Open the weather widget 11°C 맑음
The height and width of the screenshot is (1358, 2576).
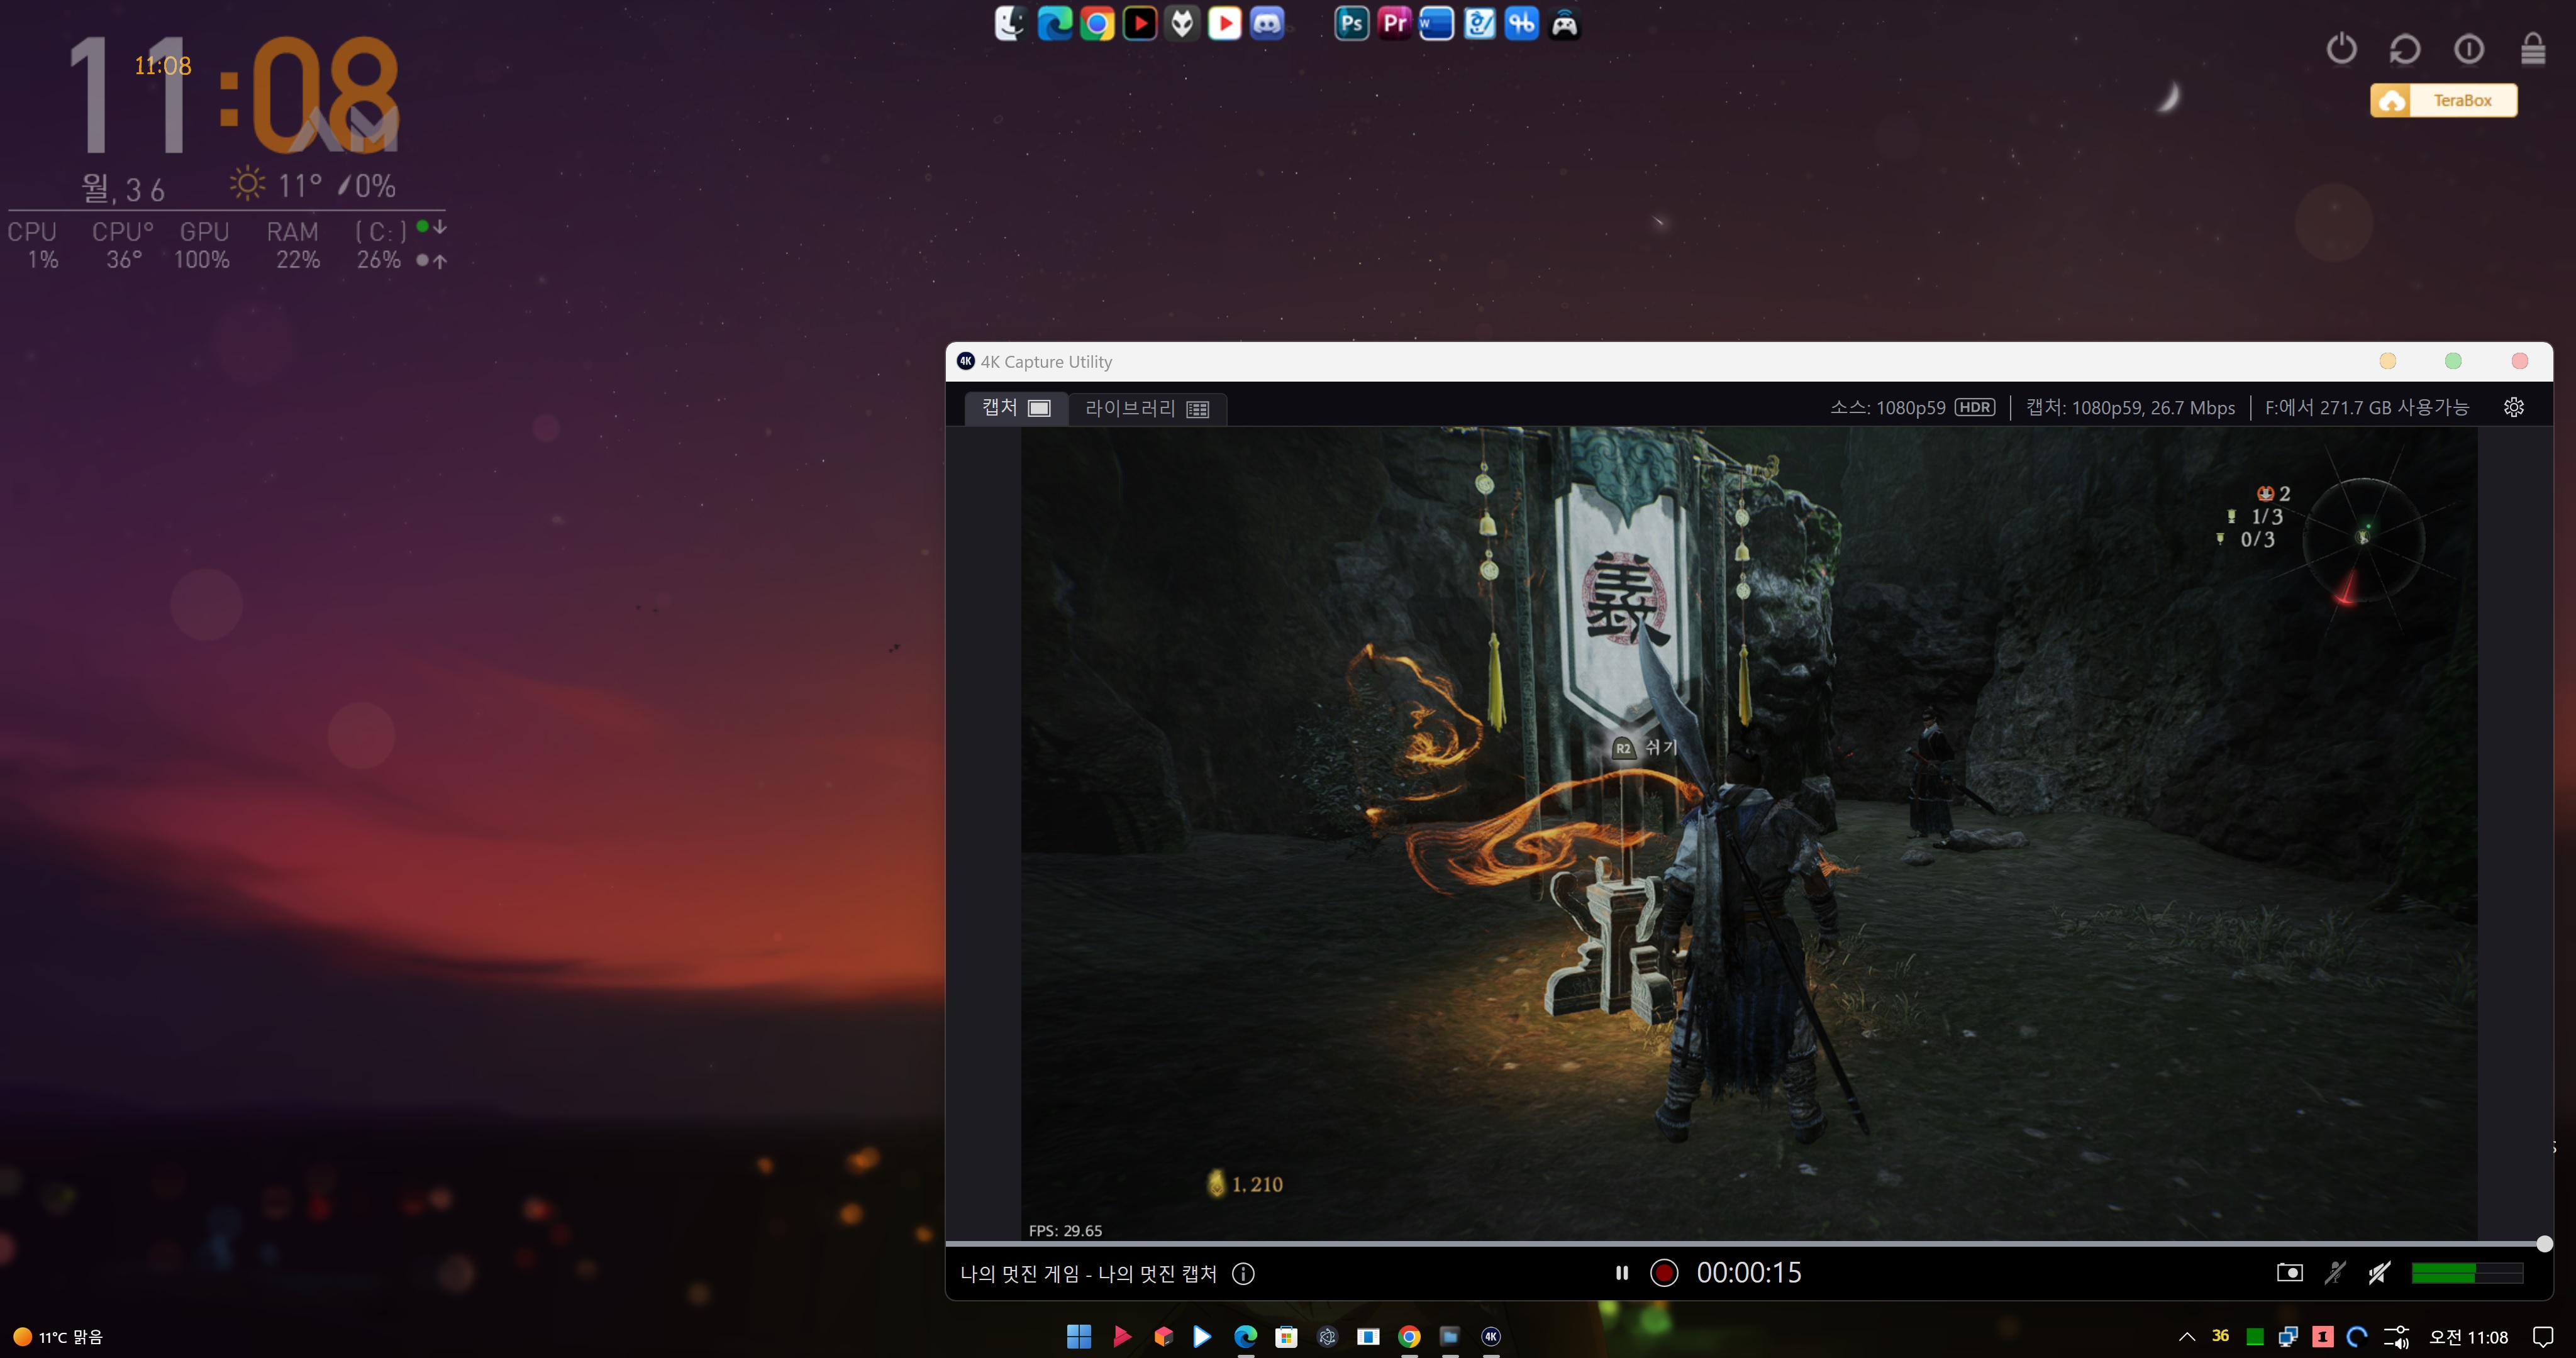58,1337
